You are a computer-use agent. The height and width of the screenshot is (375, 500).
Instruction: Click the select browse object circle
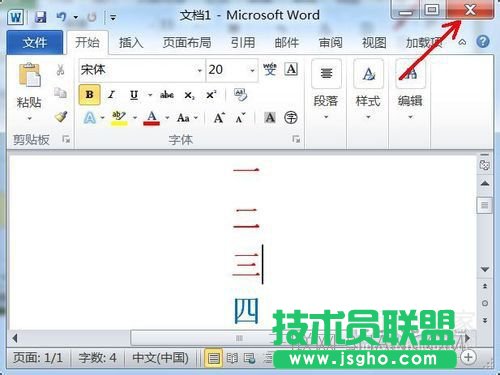click(x=485, y=303)
